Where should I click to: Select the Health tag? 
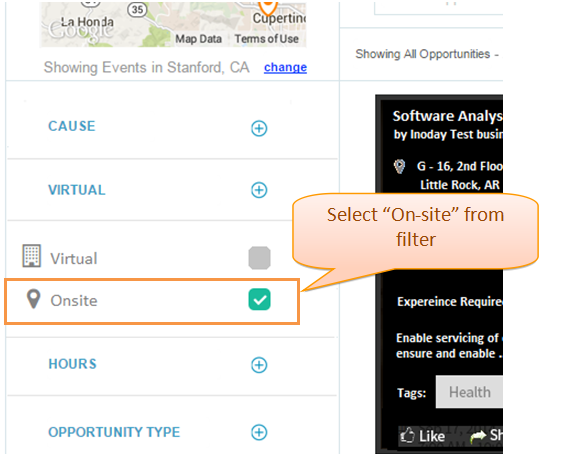coord(469,392)
